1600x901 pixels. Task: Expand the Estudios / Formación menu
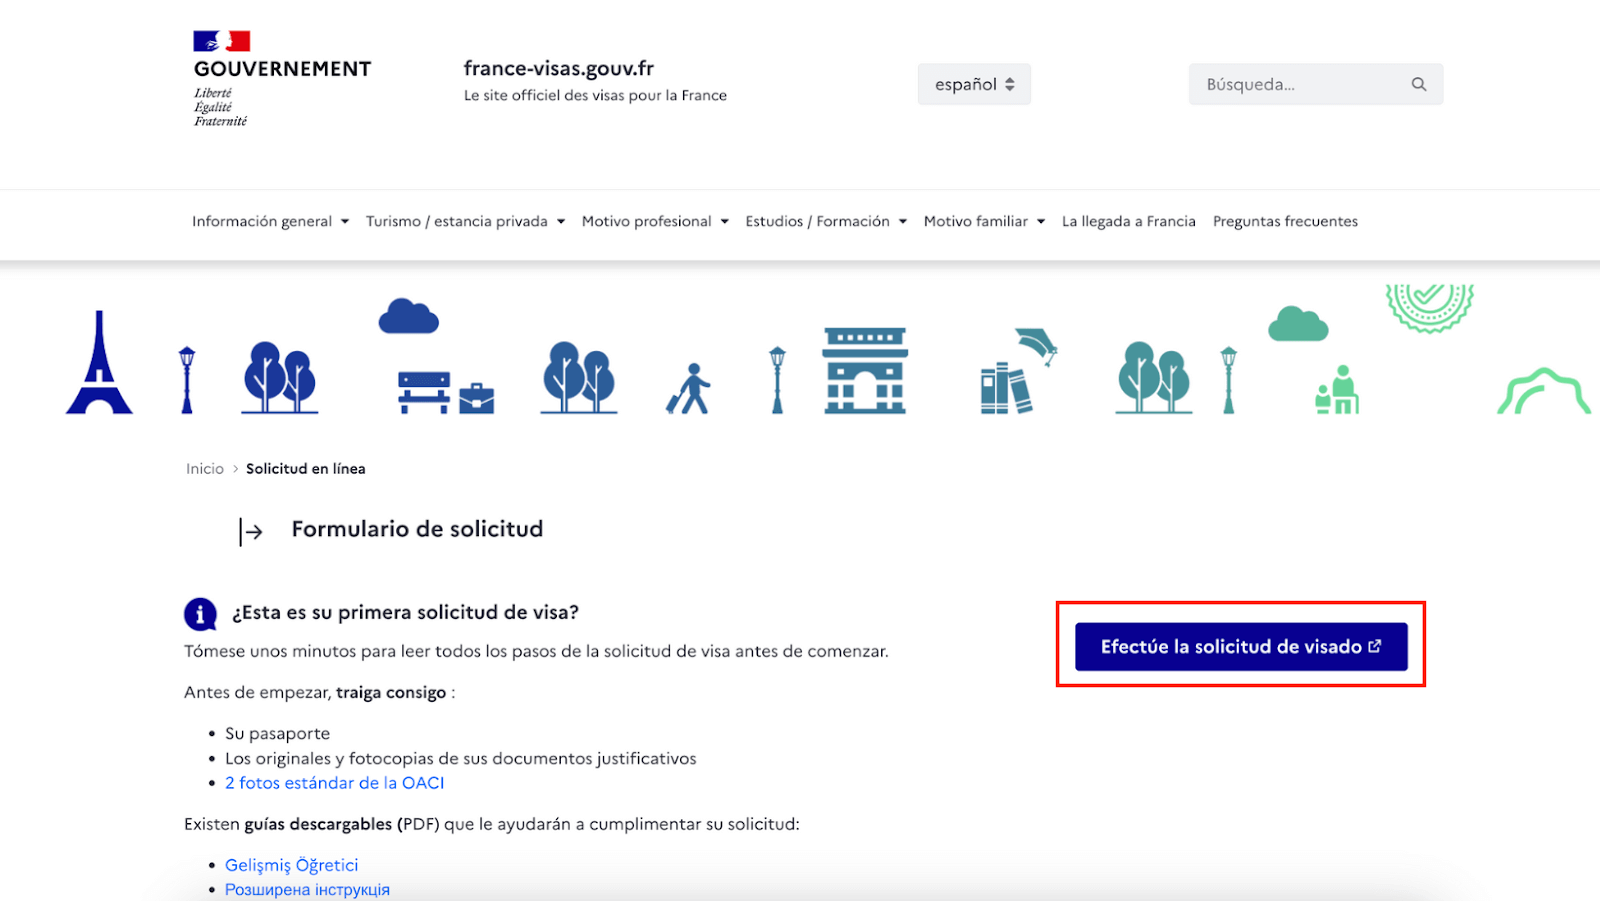click(x=826, y=222)
